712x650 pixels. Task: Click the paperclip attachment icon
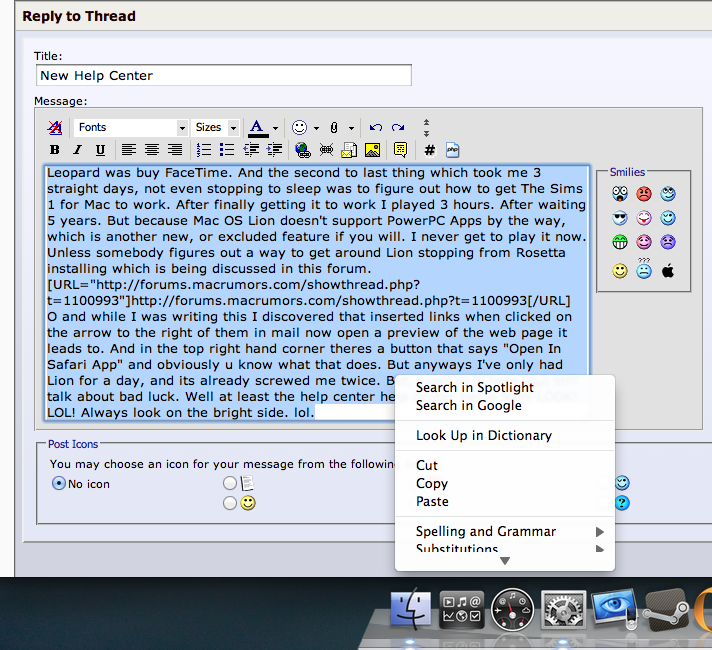pyautogui.click(x=334, y=128)
